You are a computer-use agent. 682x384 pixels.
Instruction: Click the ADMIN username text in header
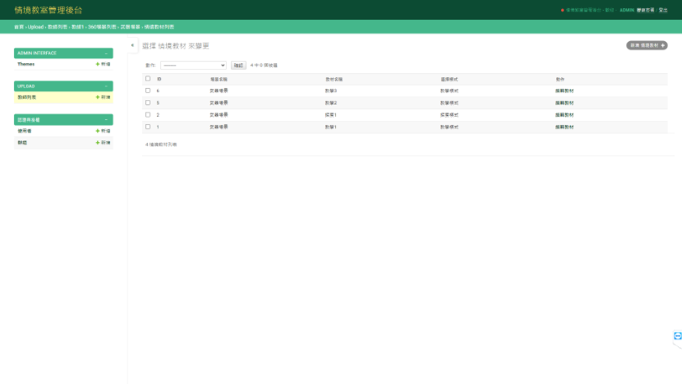[x=627, y=10]
